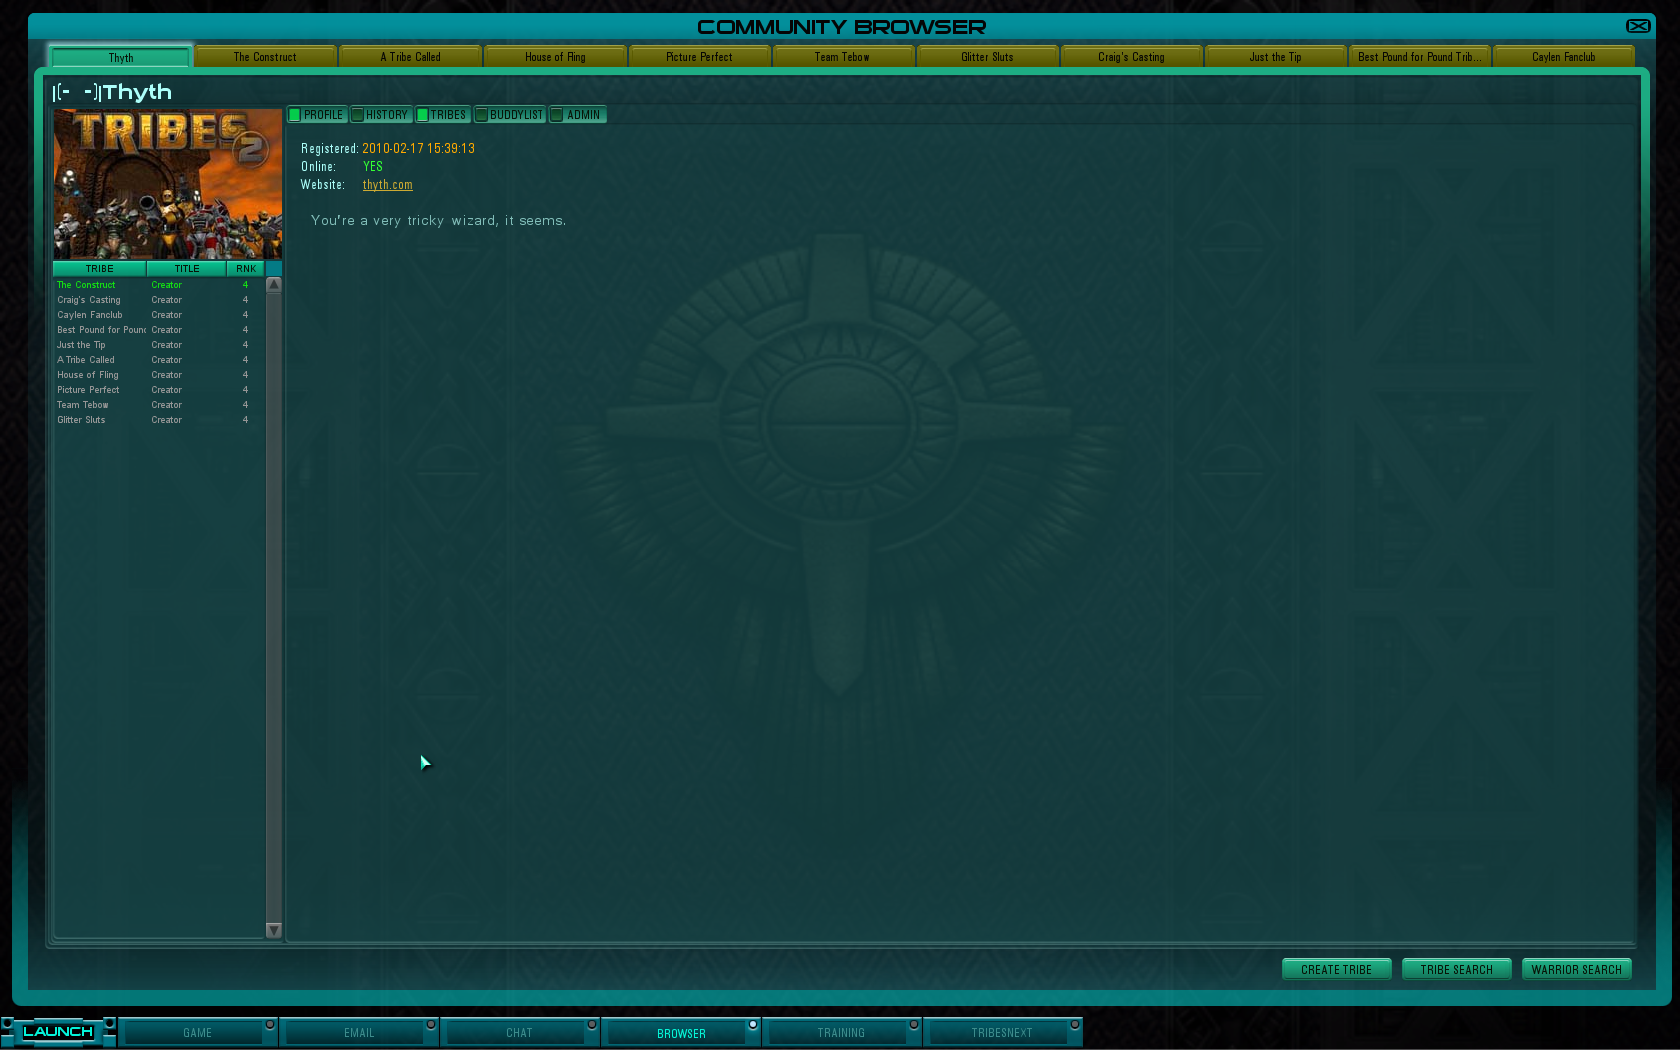Open the EMAIL section
Screen dimensions: 1680x1050
coord(358,1033)
